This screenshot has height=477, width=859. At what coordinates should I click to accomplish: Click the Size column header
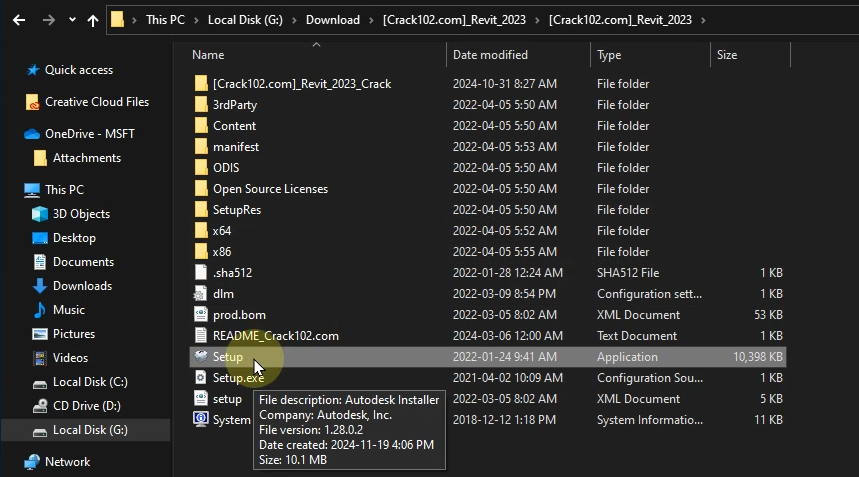(727, 55)
